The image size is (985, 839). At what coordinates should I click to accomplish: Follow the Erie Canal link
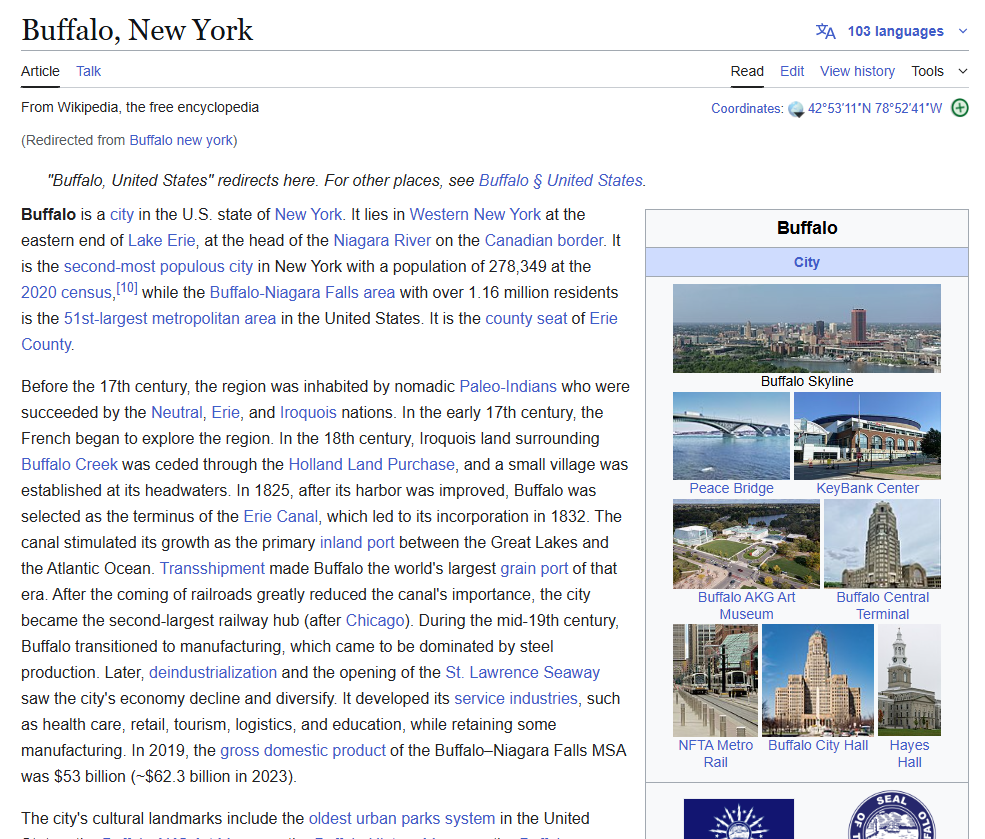click(281, 517)
